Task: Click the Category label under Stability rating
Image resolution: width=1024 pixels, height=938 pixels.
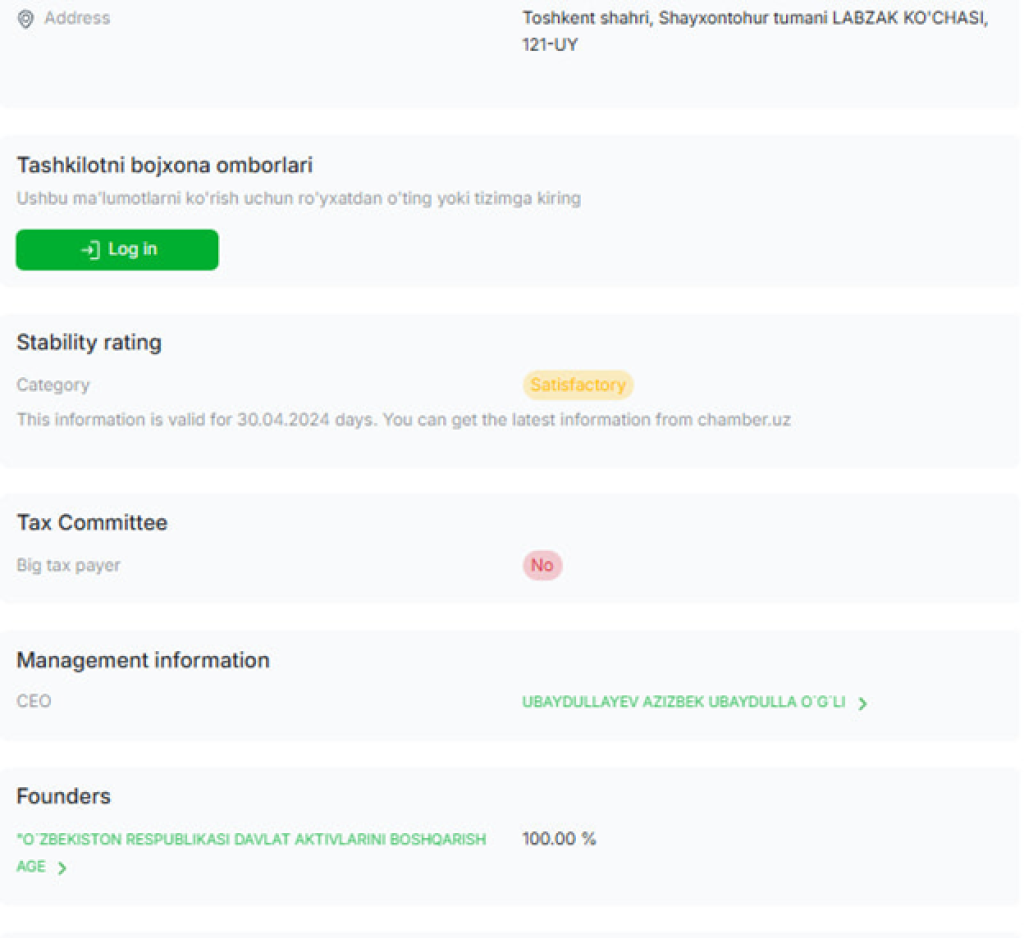Action: pos(53,385)
